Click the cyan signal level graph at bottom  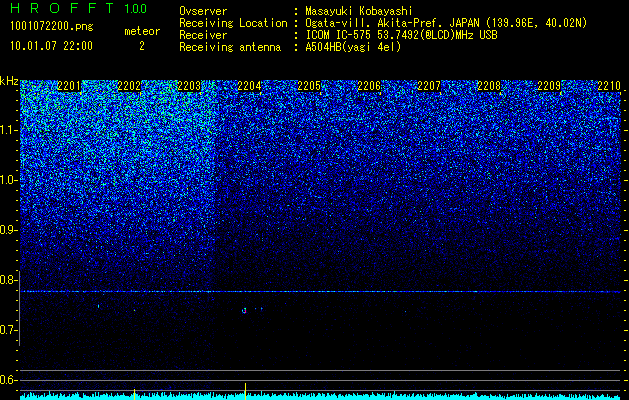(320, 396)
